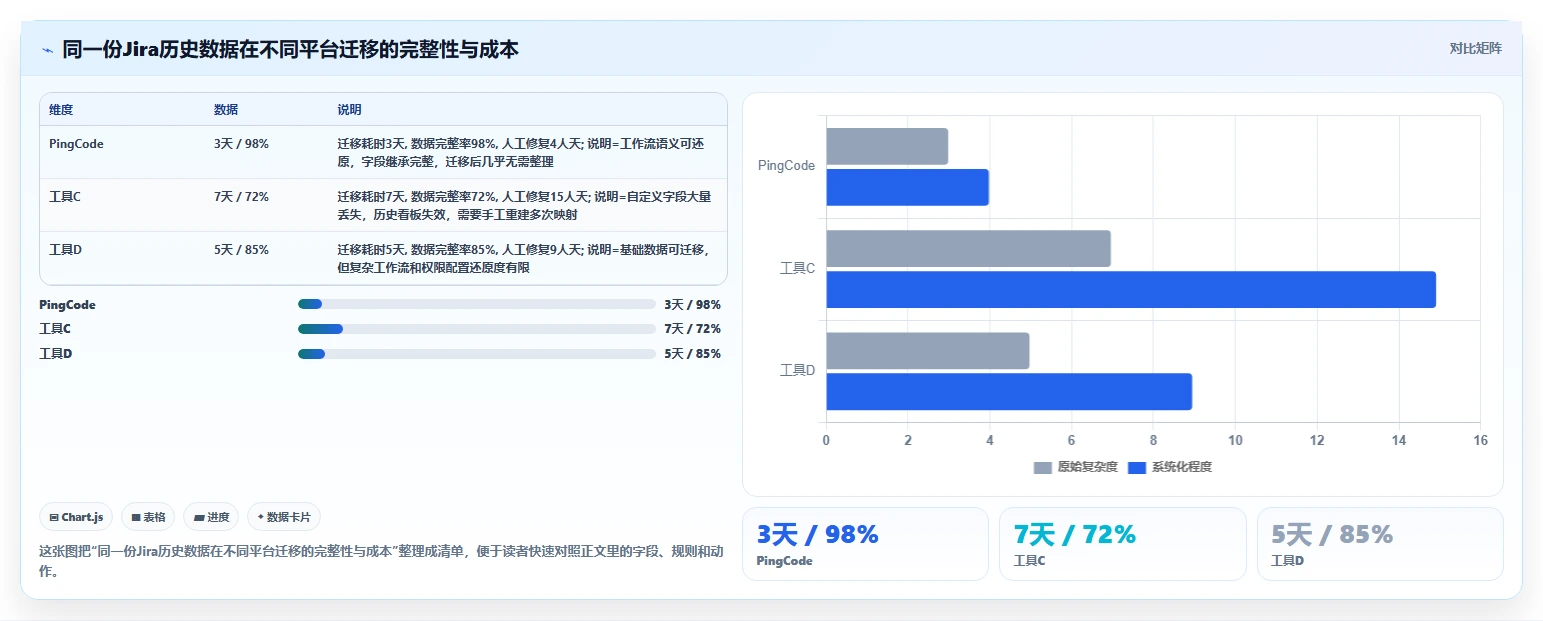
Task: Click the gray 工具D bar in the chart
Action: click(x=928, y=350)
